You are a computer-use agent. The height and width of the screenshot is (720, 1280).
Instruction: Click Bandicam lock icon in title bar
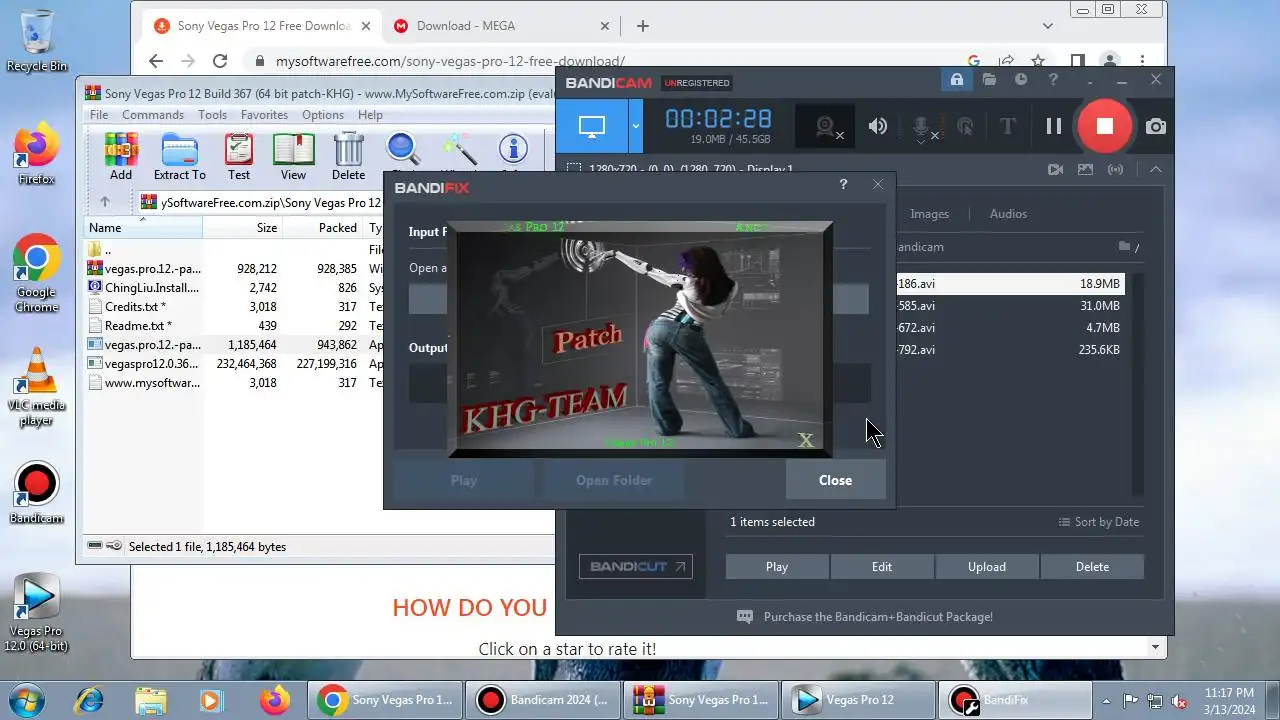click(957, 80)
